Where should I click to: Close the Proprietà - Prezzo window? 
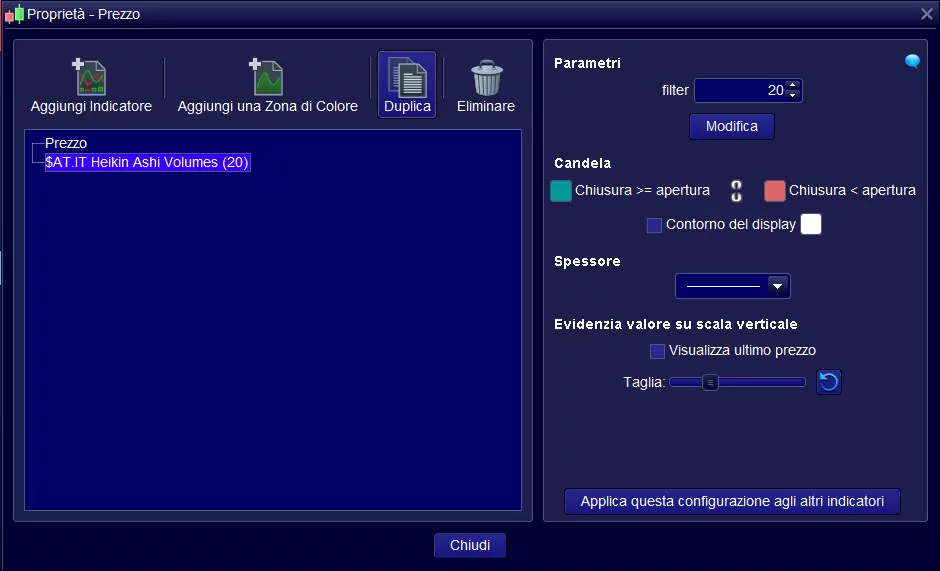[926, 14]
